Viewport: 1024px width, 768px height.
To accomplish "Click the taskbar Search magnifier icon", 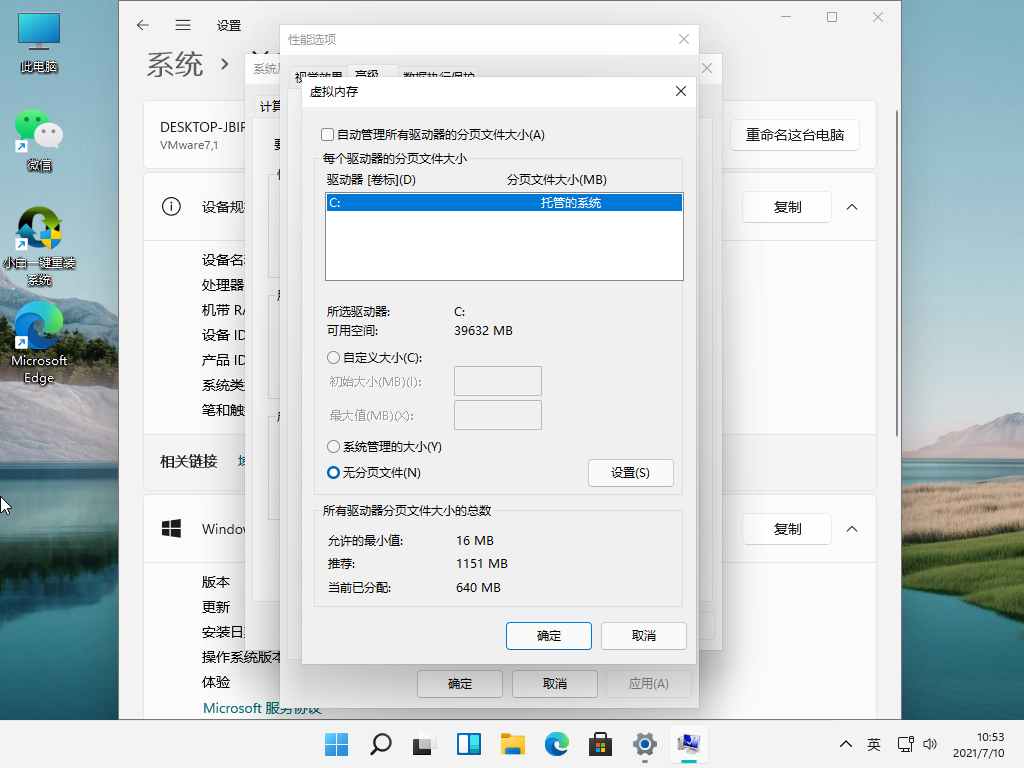I will pos(380,744).
